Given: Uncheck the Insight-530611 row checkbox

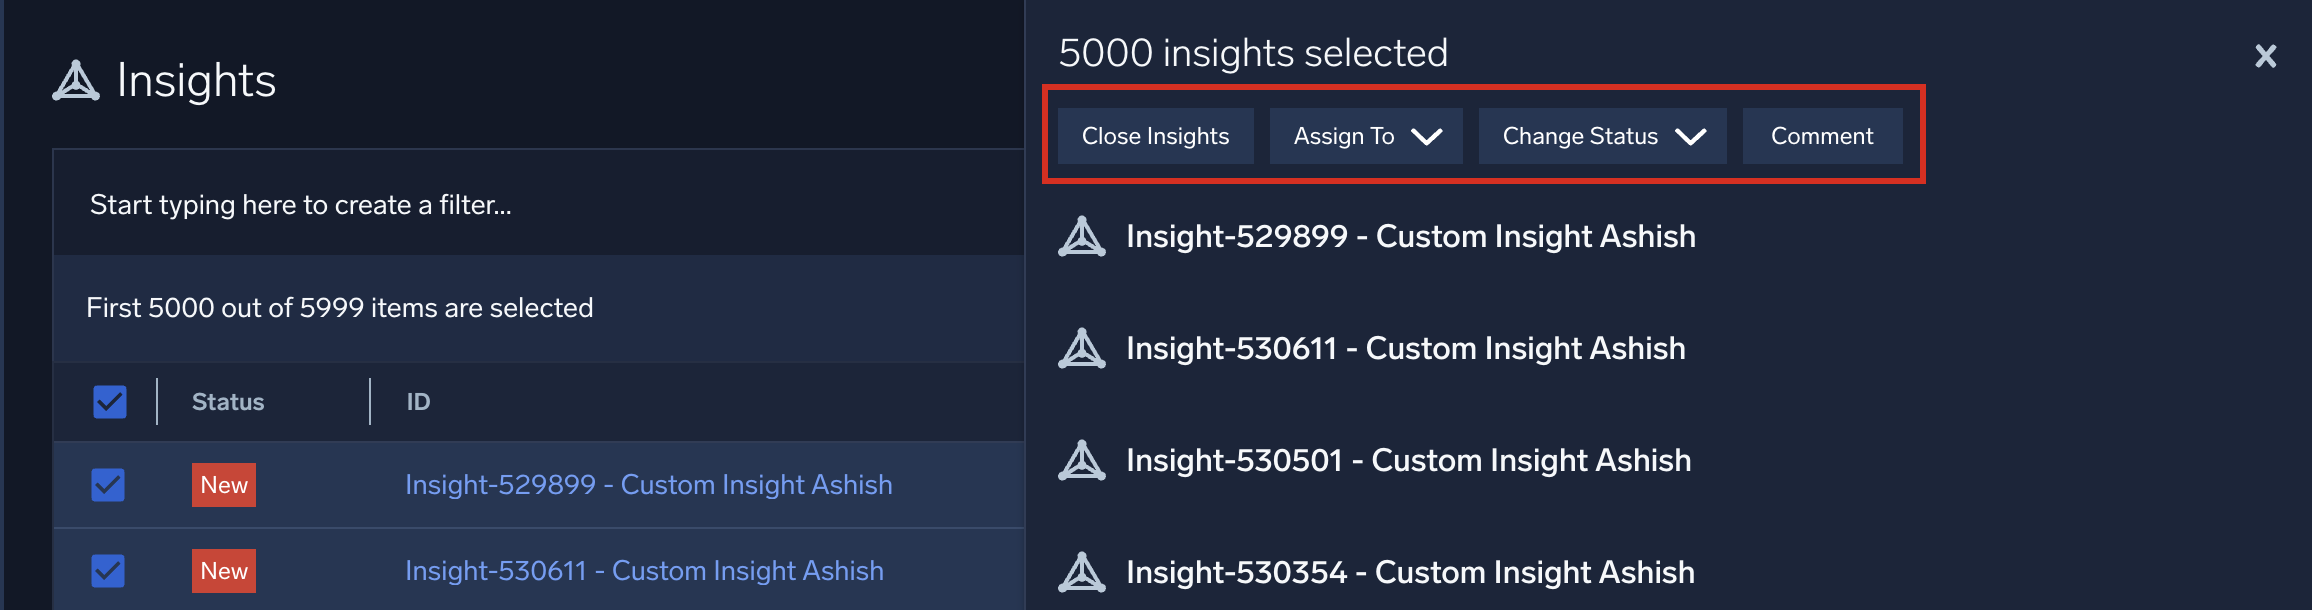Looking at the screenshot, I should point(108,571).
